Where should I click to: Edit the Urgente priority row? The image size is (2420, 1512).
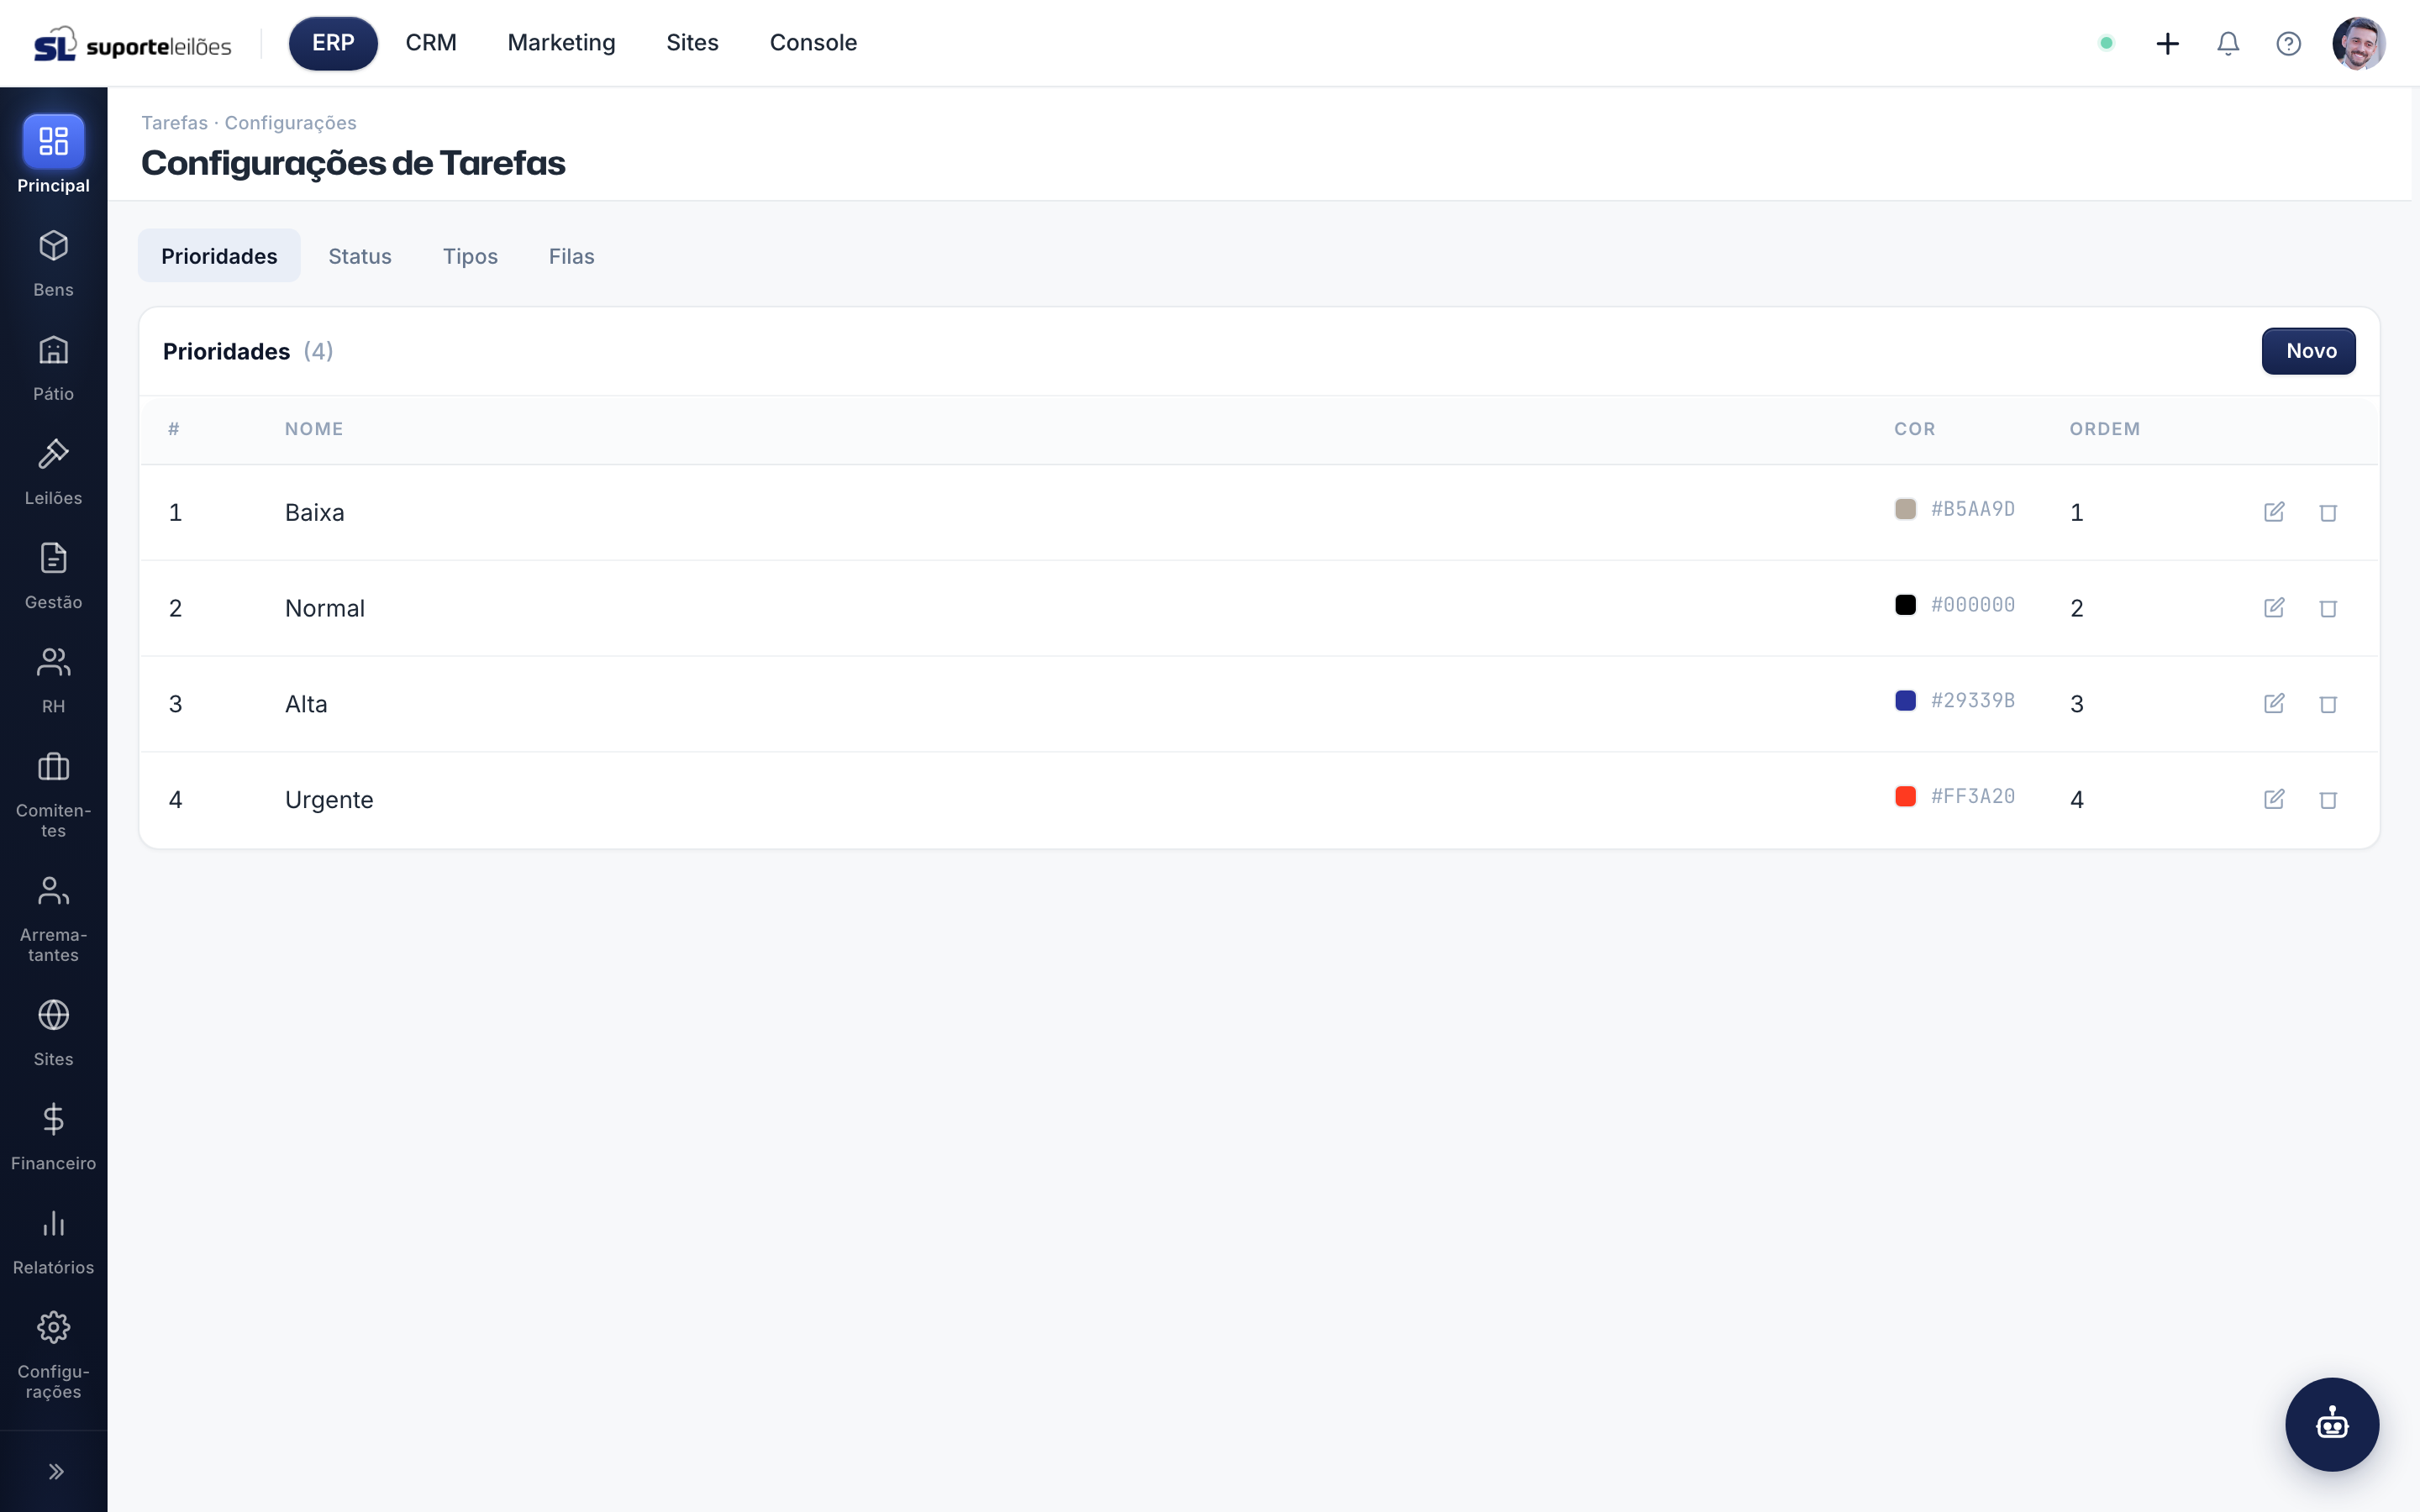pos(2274,799)
